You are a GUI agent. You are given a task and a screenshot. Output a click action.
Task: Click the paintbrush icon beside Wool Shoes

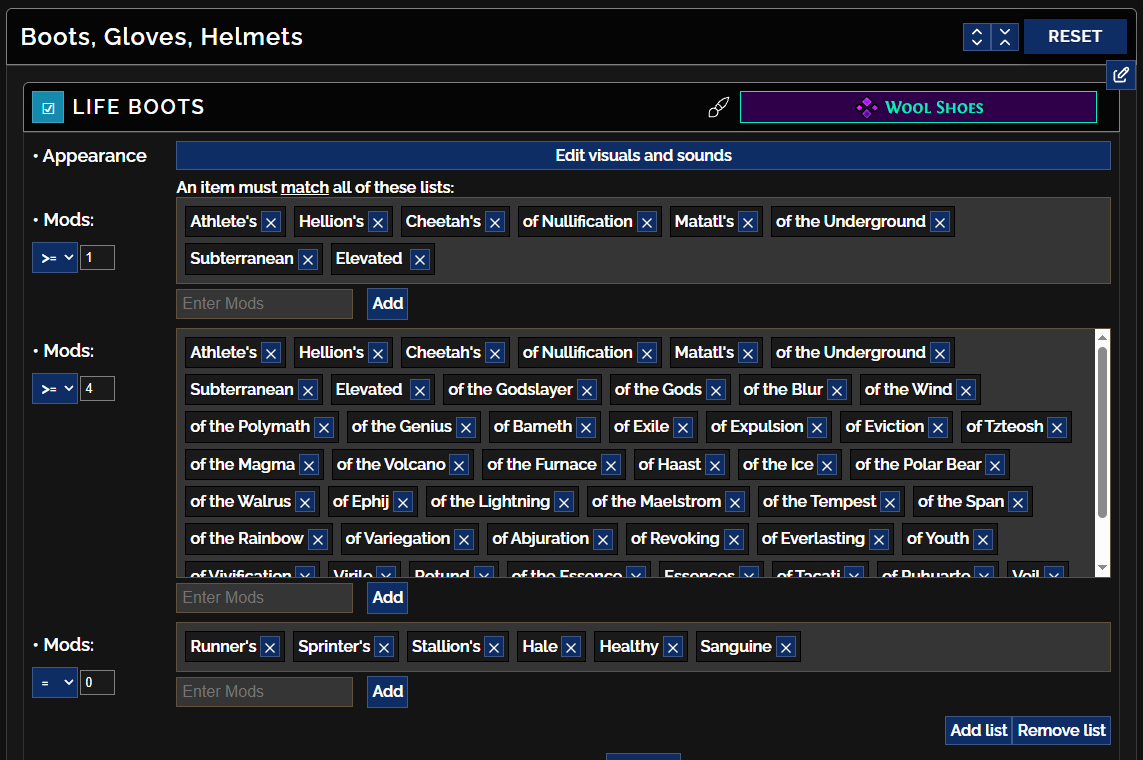719,107
